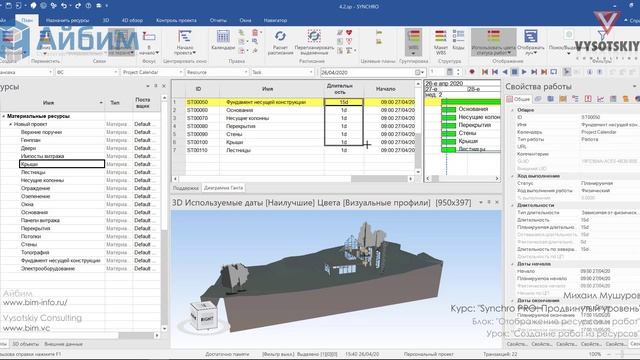This screenshot has height=360, width=640.
Task: Open the properties tab with chart icon
Action: pos(600,99)
